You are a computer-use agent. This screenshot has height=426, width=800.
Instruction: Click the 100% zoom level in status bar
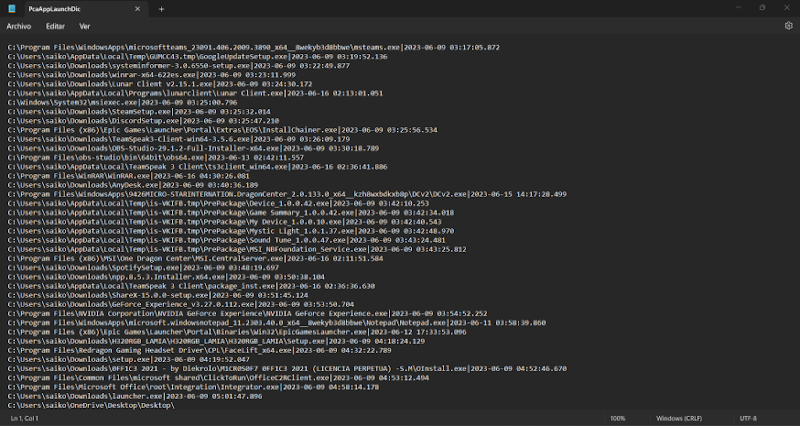tap(617, 418)
